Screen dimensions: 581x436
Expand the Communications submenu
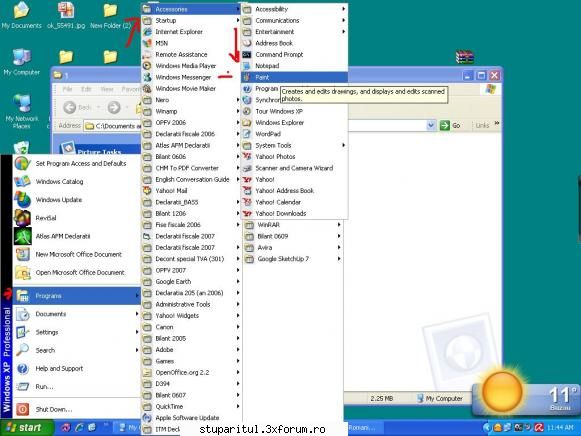coord(294,20)
